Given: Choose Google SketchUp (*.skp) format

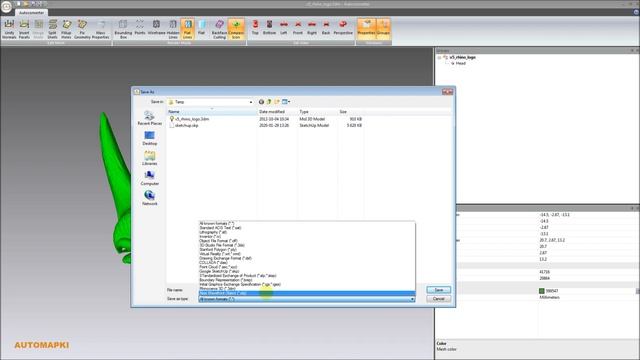Looking at the screenshot, I should pos(307,271).
